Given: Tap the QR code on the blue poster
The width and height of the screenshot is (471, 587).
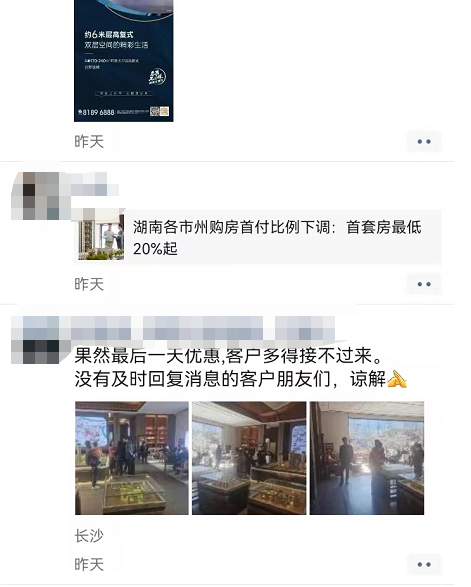Looking at the screenshot, I should pyautogui.click(x=155, y=111).
